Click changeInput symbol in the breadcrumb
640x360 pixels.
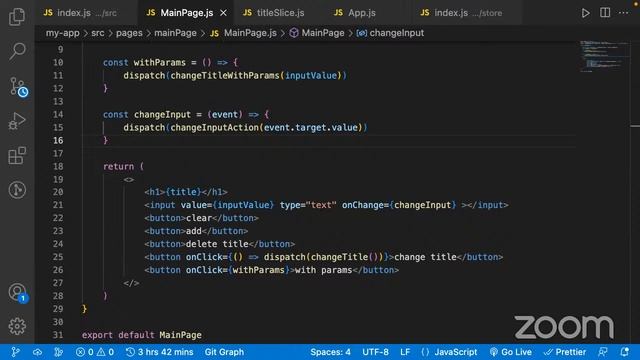pyautogui.click(x=390, y=33)
